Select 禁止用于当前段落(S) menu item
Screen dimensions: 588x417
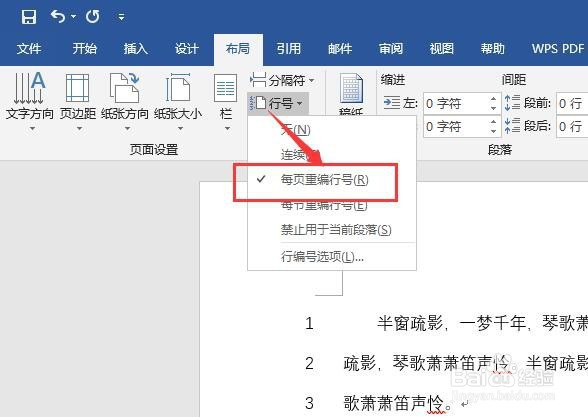click(332, 230)
